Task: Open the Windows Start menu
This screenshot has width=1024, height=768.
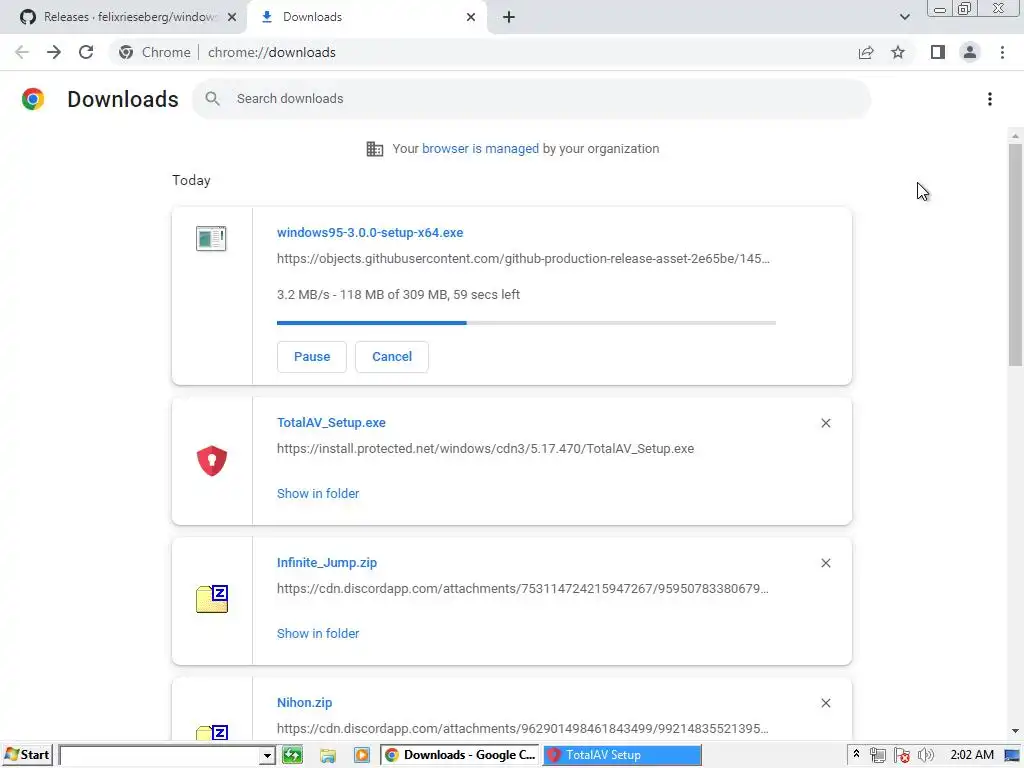Action: (x=27, y=755)
